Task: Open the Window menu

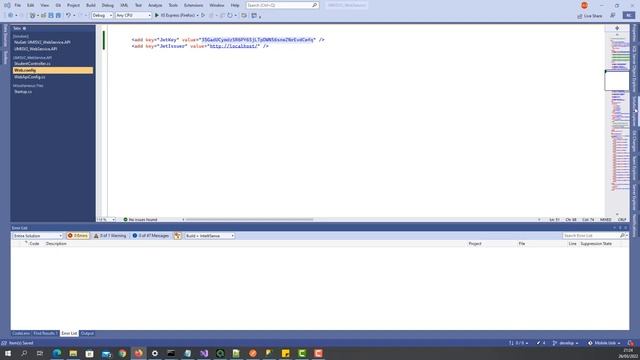Action: click(217, 5)
